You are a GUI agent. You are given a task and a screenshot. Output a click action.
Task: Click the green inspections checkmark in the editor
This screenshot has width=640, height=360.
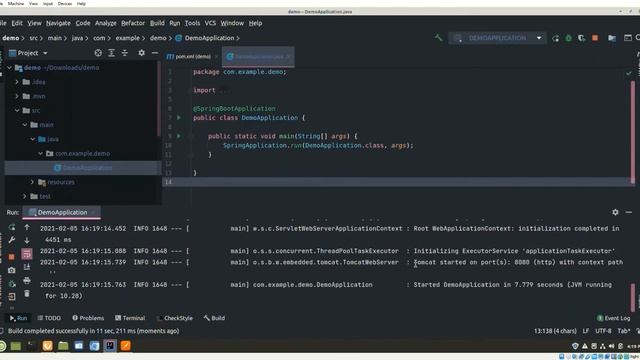coord(629,73)
